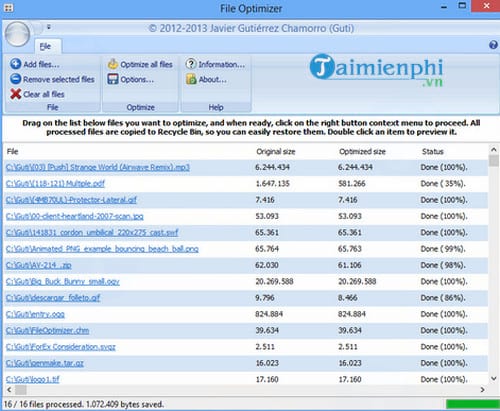This screenshot has width=500, height=411.
Task: Select the genmake.tar.gz file link
Action: [45, 363]
